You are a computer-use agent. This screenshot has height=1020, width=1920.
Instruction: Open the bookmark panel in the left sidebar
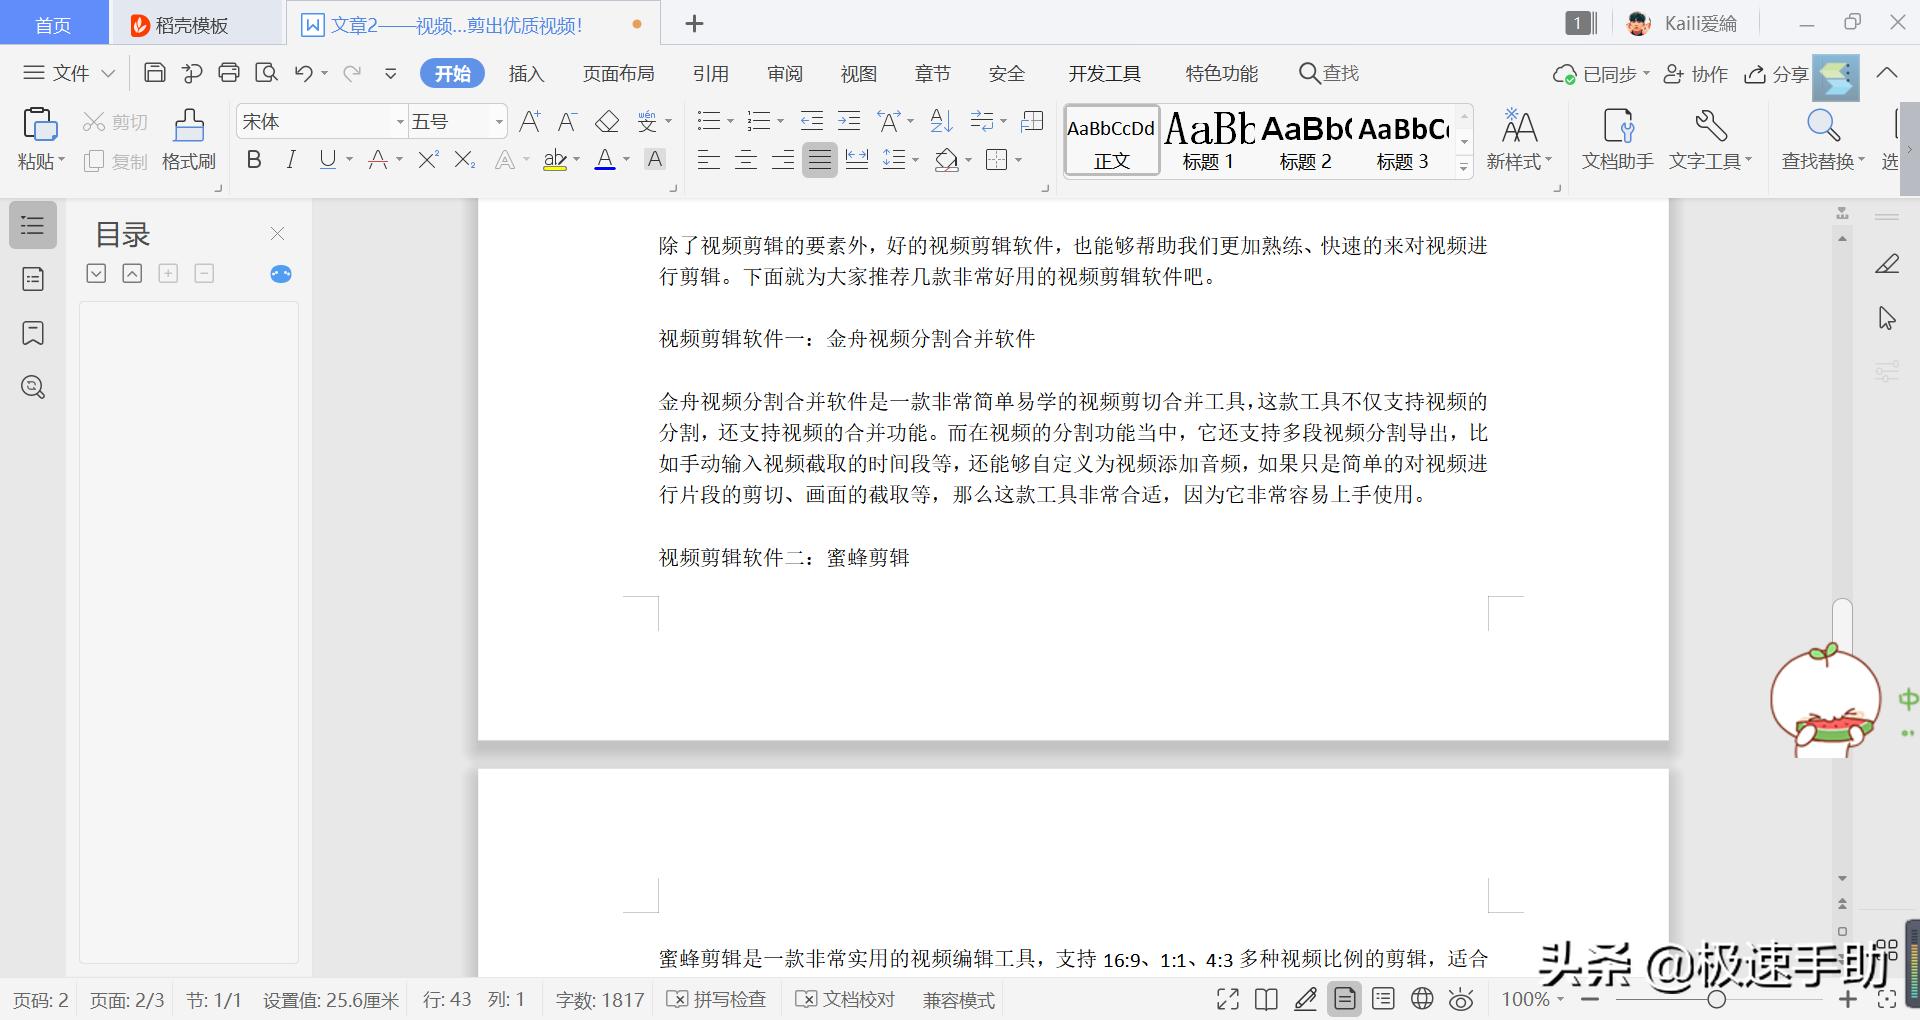click(x=32, y=333)
